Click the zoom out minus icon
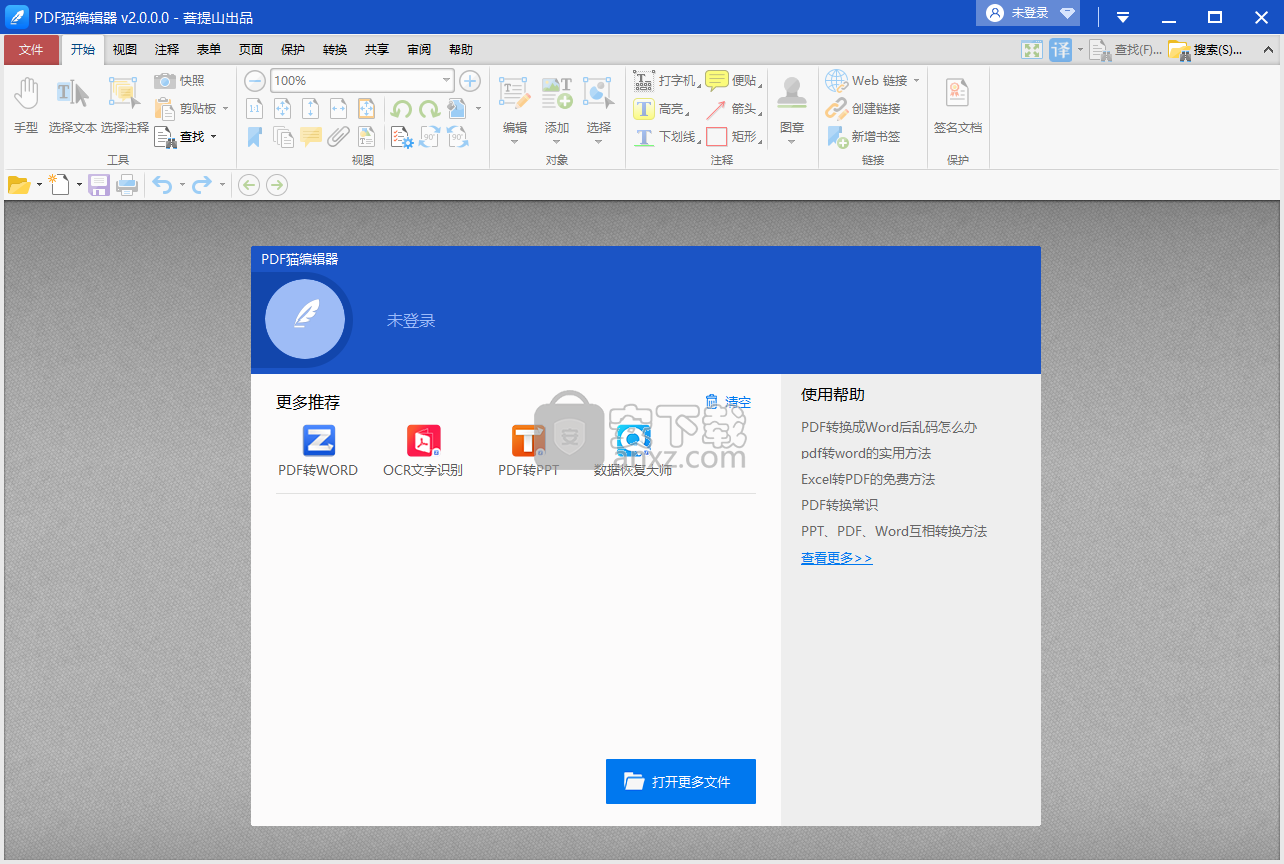 pos(255,81)
